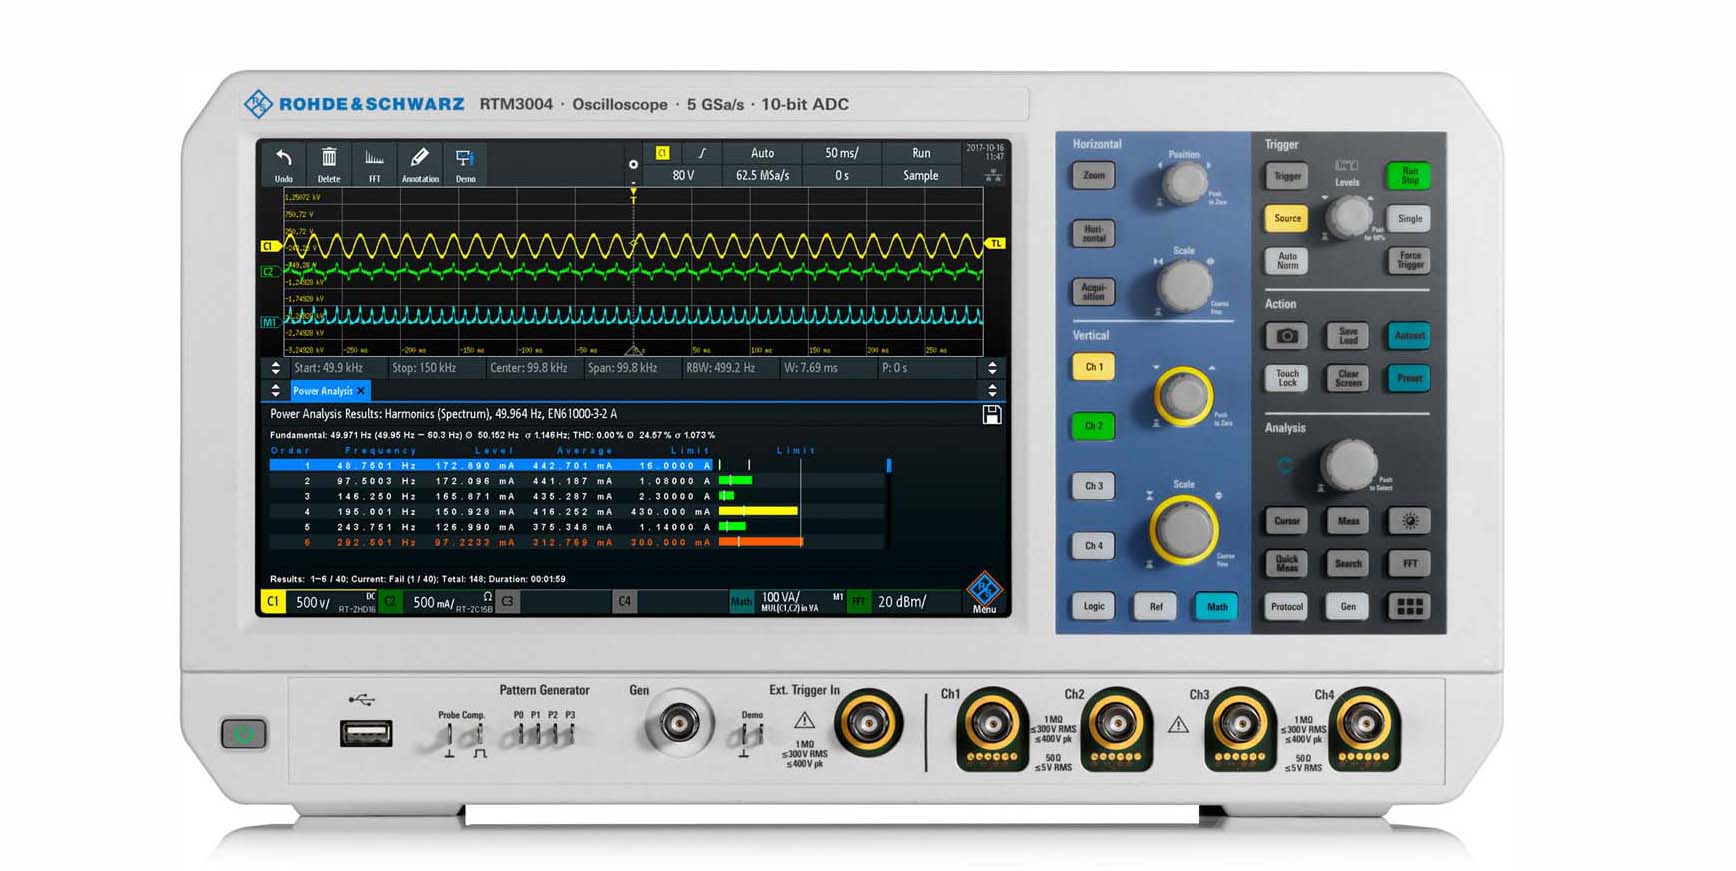Click the Quick Meas button
1736x871 pixels.
point(1286,563)
